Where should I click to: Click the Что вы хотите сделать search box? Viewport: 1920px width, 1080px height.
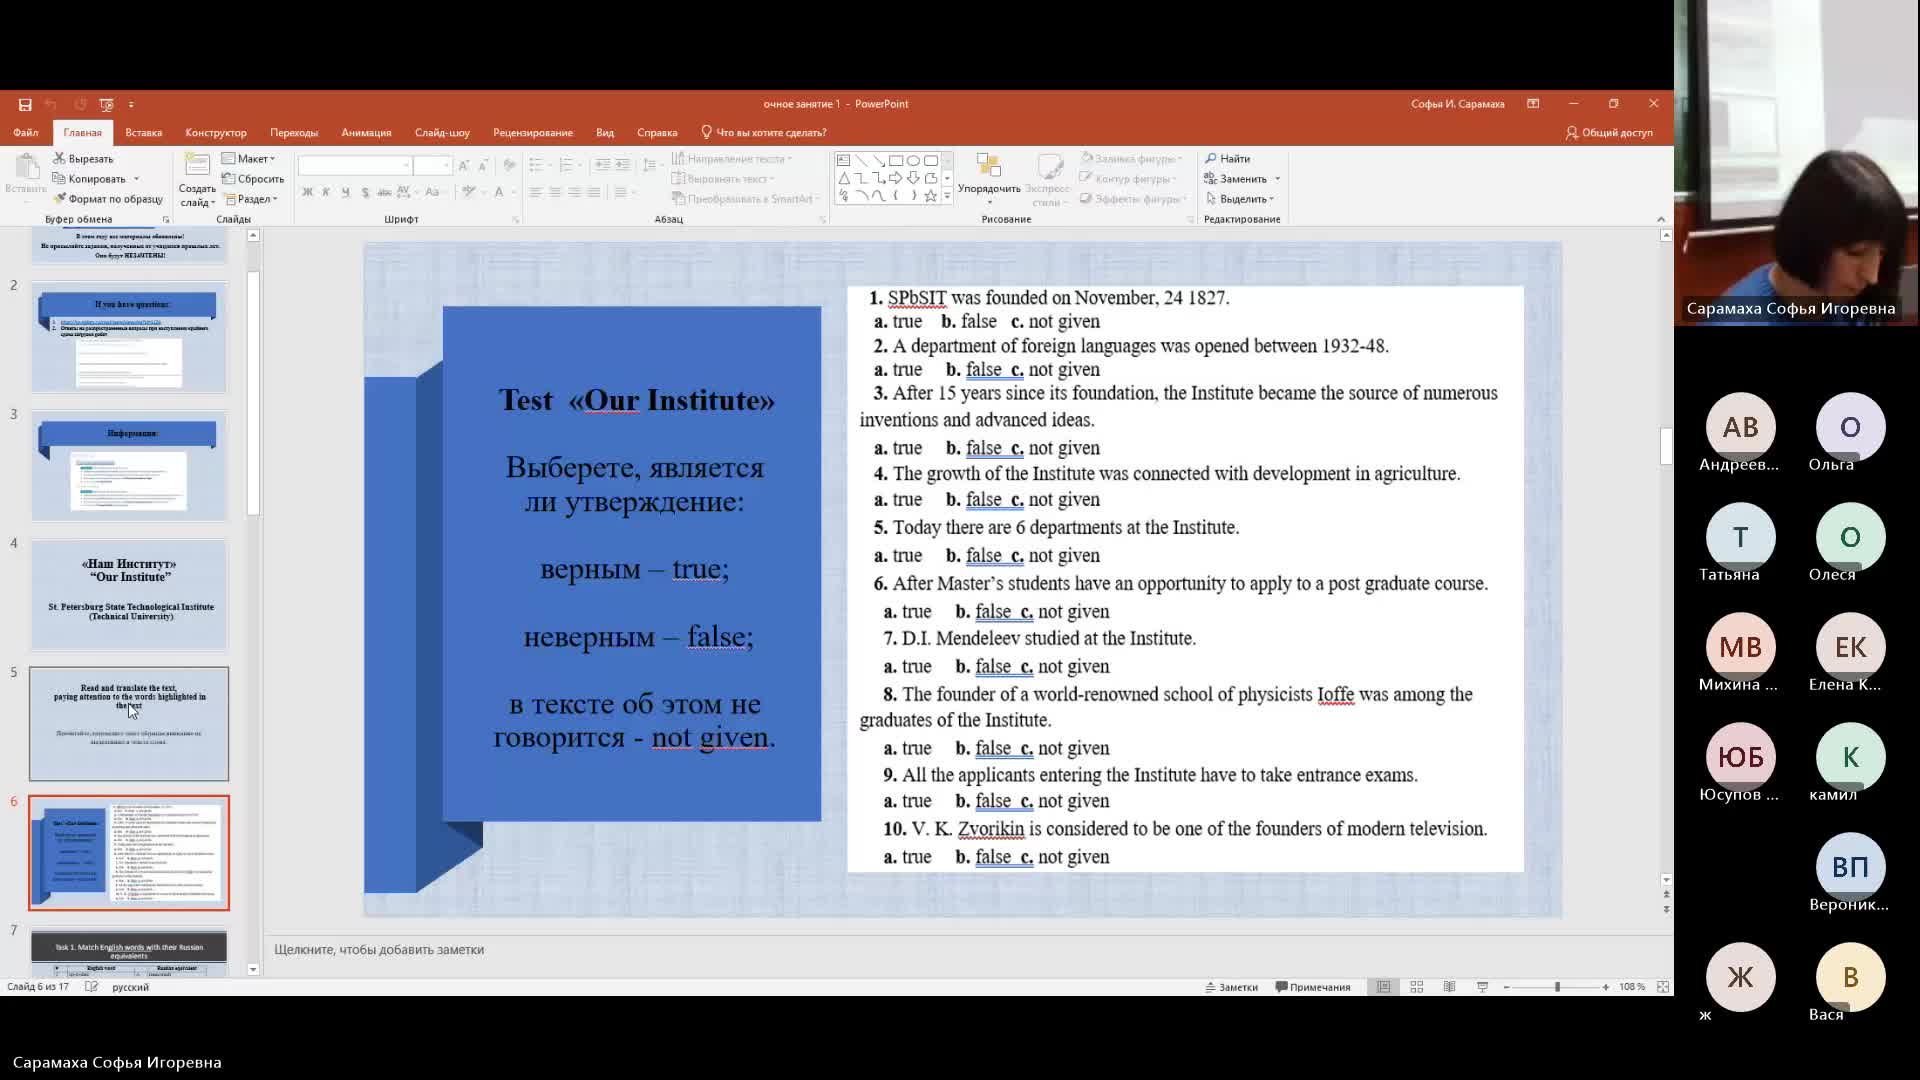764,133
